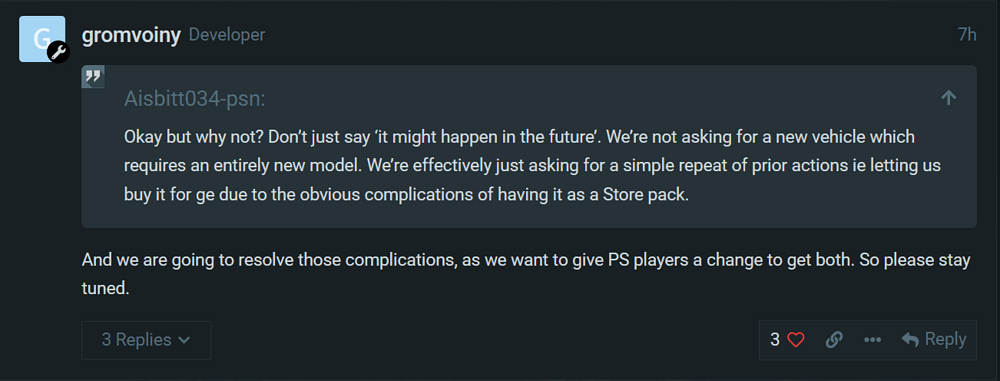Click the Reply text label
This screenshot has width=1000, height=381.
946,340
